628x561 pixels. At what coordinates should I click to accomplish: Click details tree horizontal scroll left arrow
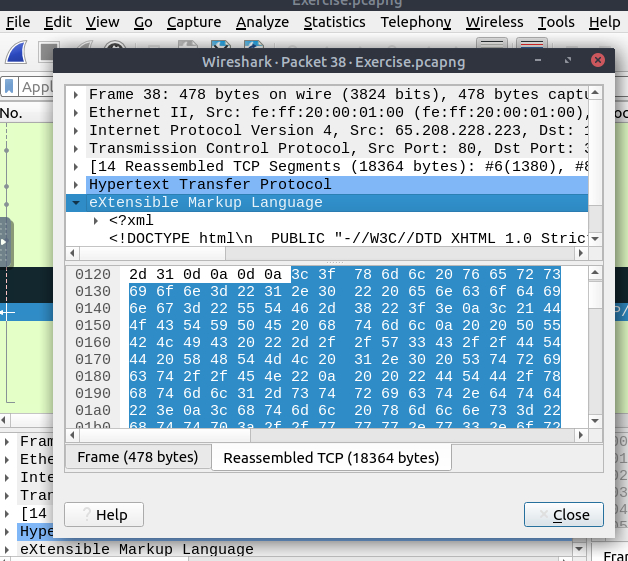click(72, 253)
